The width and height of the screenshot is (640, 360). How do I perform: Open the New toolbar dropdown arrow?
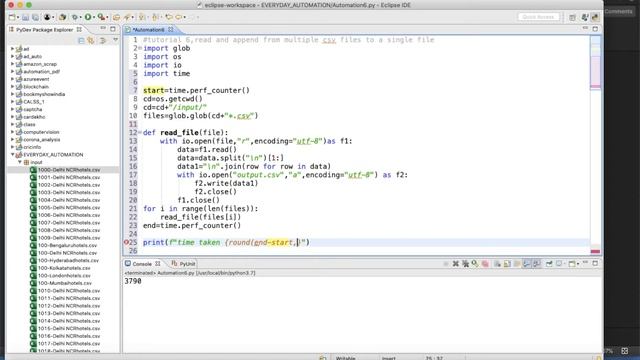tap(18, 18)
